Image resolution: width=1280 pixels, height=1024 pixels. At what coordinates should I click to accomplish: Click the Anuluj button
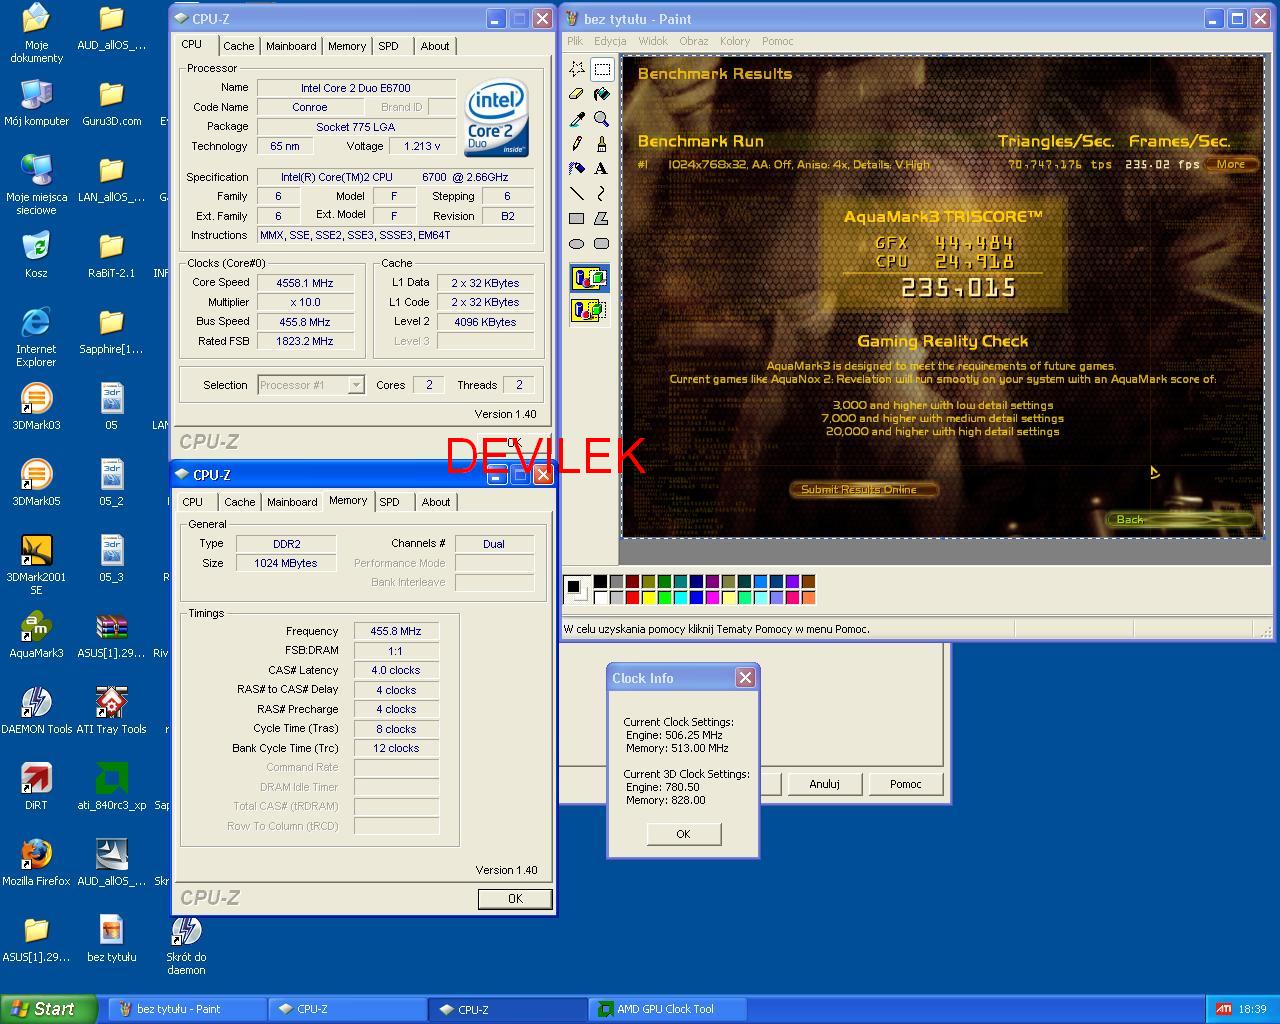(x=824, y=784)
